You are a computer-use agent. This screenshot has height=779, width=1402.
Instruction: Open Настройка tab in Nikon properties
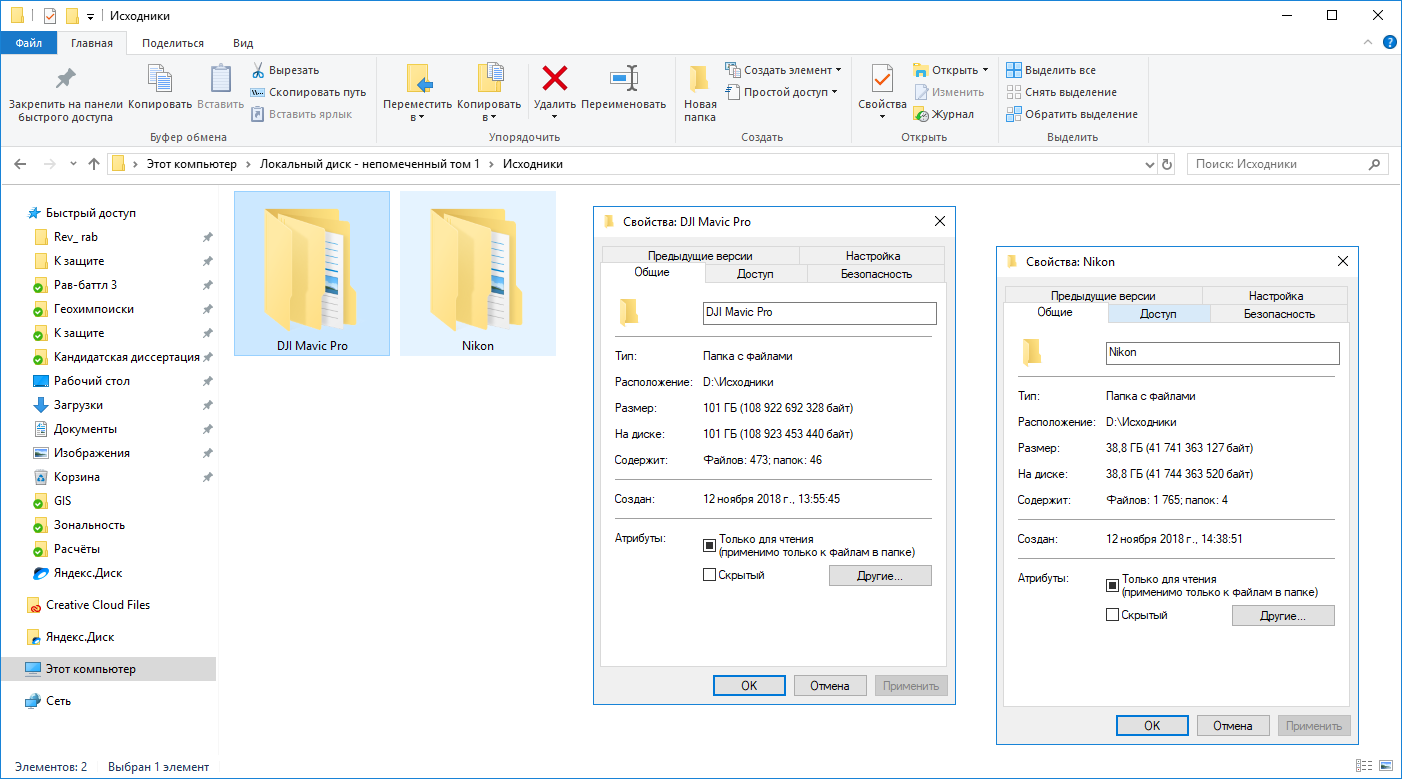1275,296
